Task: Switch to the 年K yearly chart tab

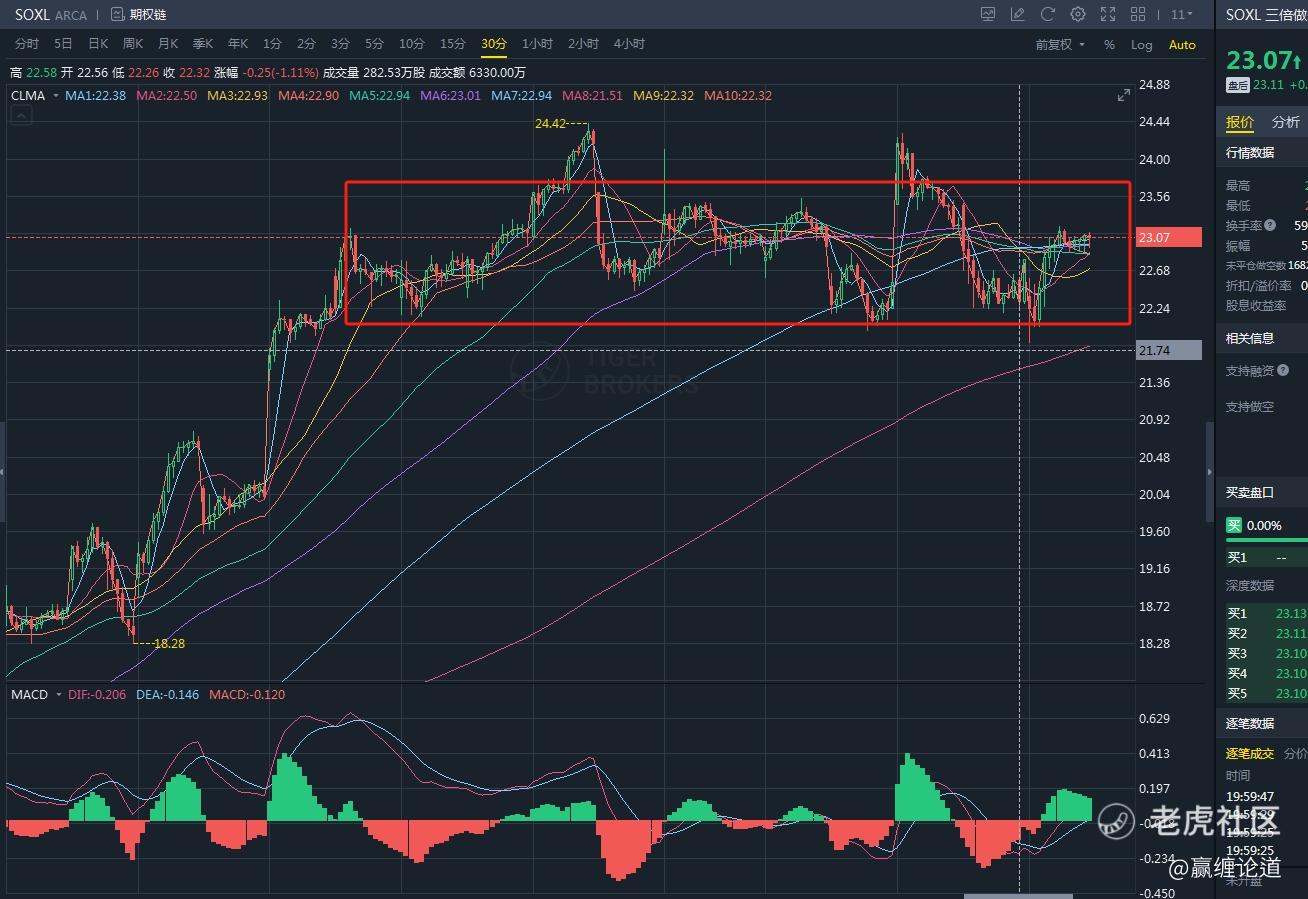Action: (238, 44)
